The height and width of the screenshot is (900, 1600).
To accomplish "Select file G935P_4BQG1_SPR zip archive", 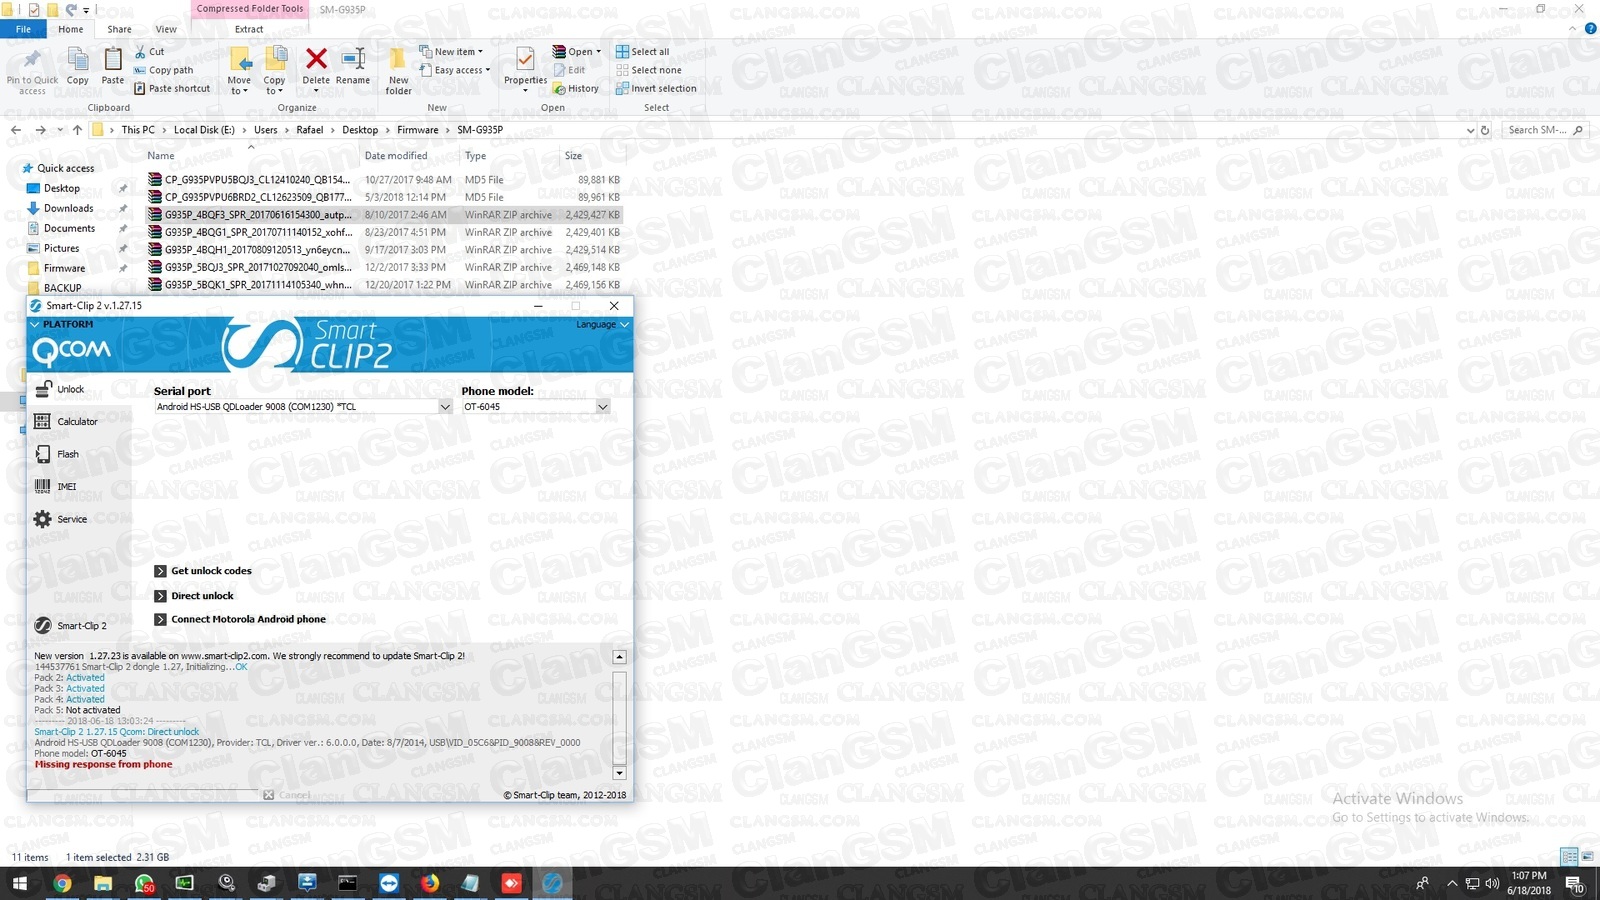I will [384, 232].
